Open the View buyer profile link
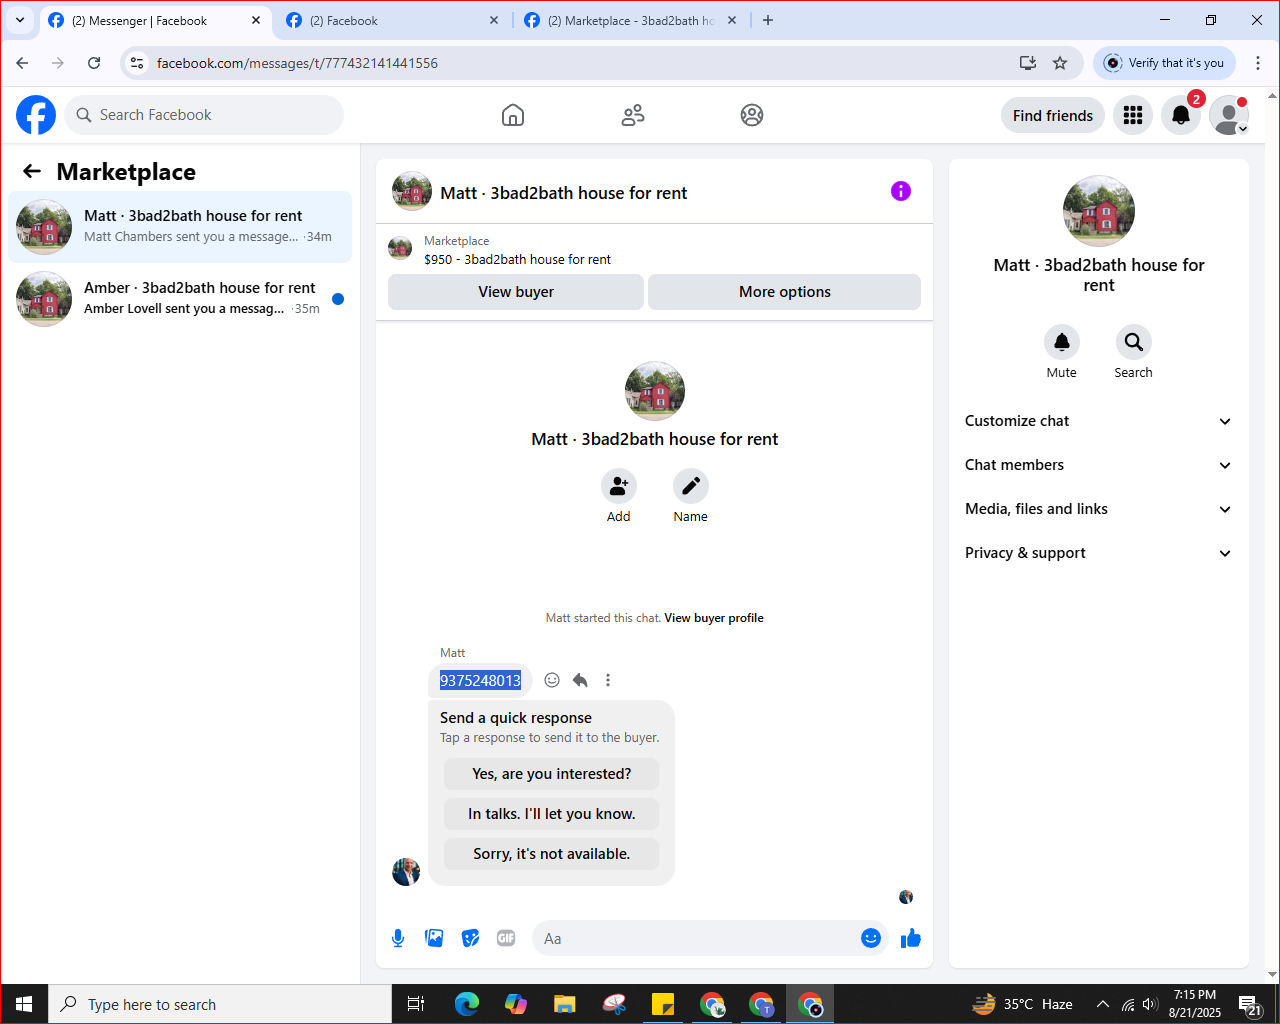 714,618
